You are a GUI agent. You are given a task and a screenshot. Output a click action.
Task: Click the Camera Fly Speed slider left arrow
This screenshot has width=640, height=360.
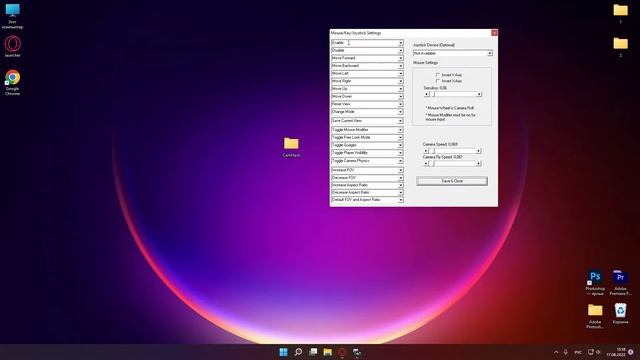pyautogui.click(x=426, y=164)
